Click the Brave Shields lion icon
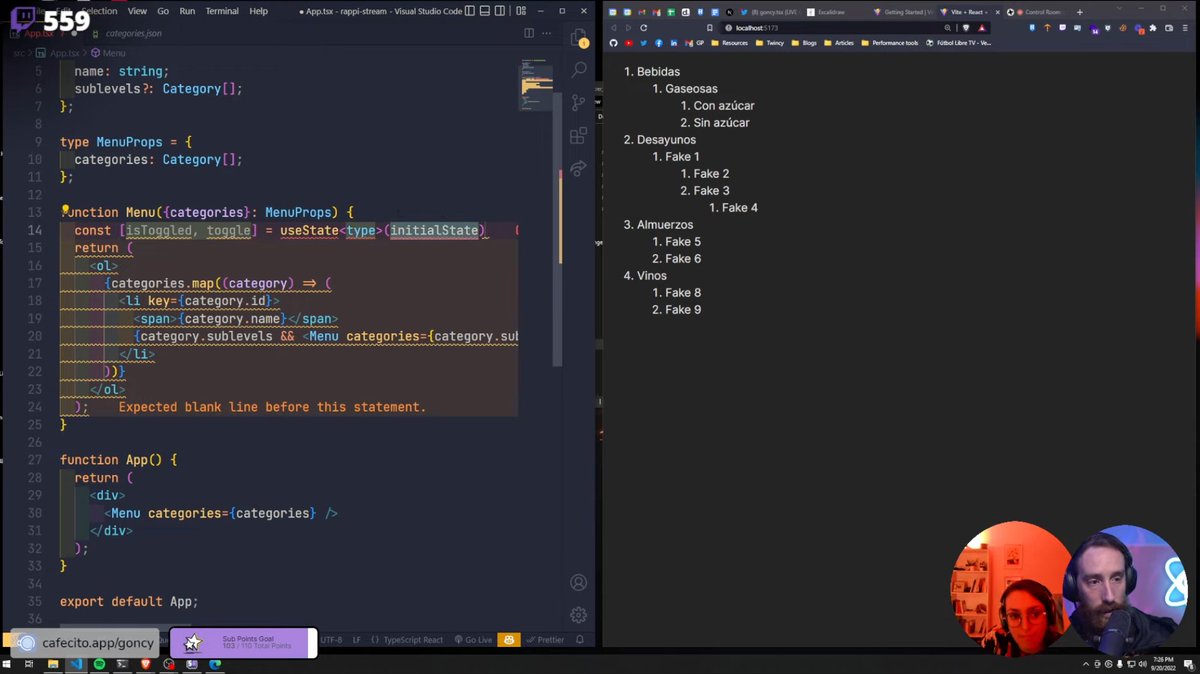Viewport: 1200px width, 674px height. click(x=965, y=28)
